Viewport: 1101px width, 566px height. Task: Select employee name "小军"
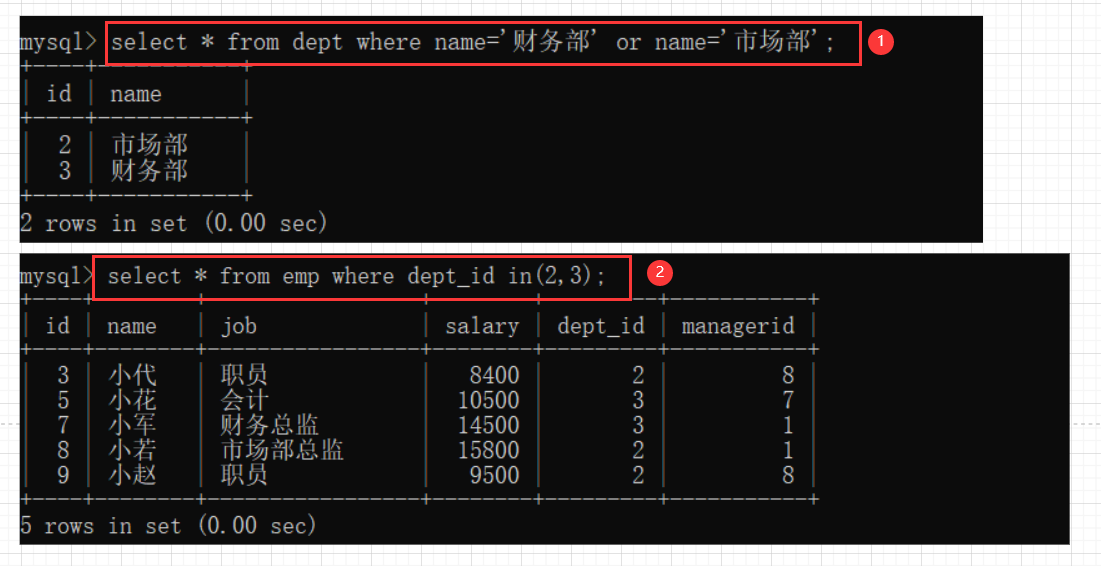click(132, 425)
